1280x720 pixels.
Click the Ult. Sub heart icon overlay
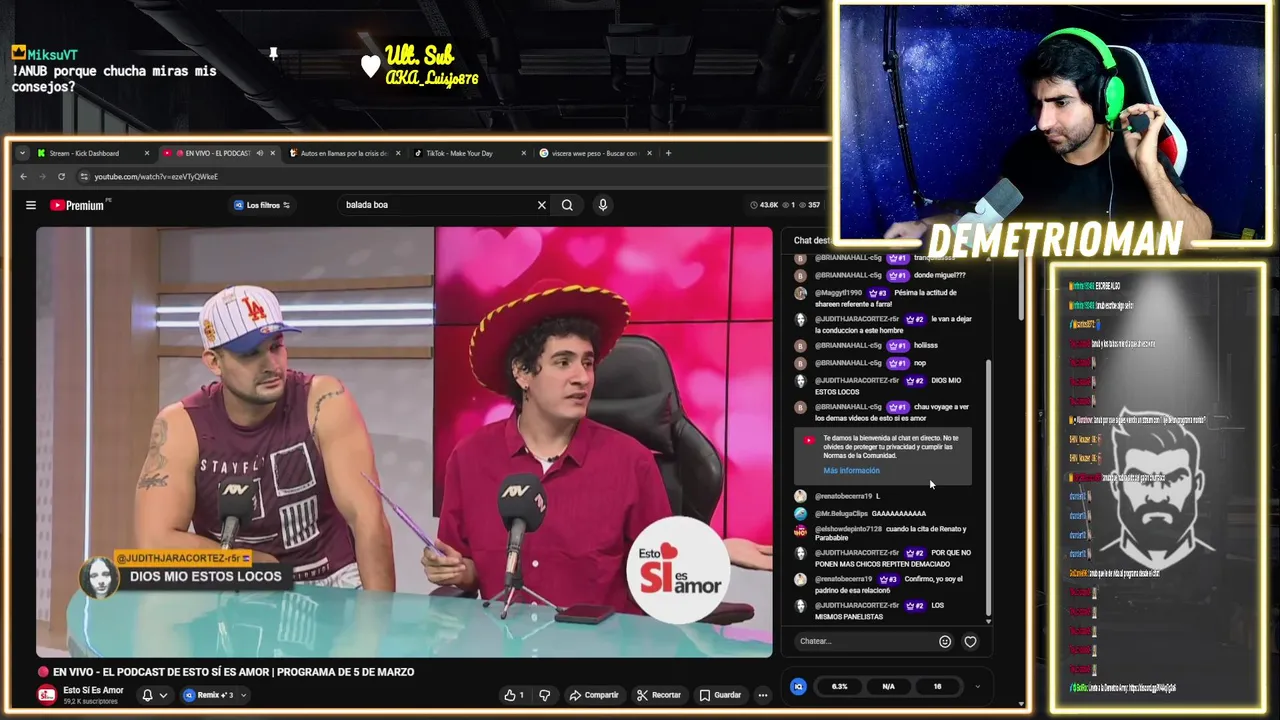coord(371,66)
